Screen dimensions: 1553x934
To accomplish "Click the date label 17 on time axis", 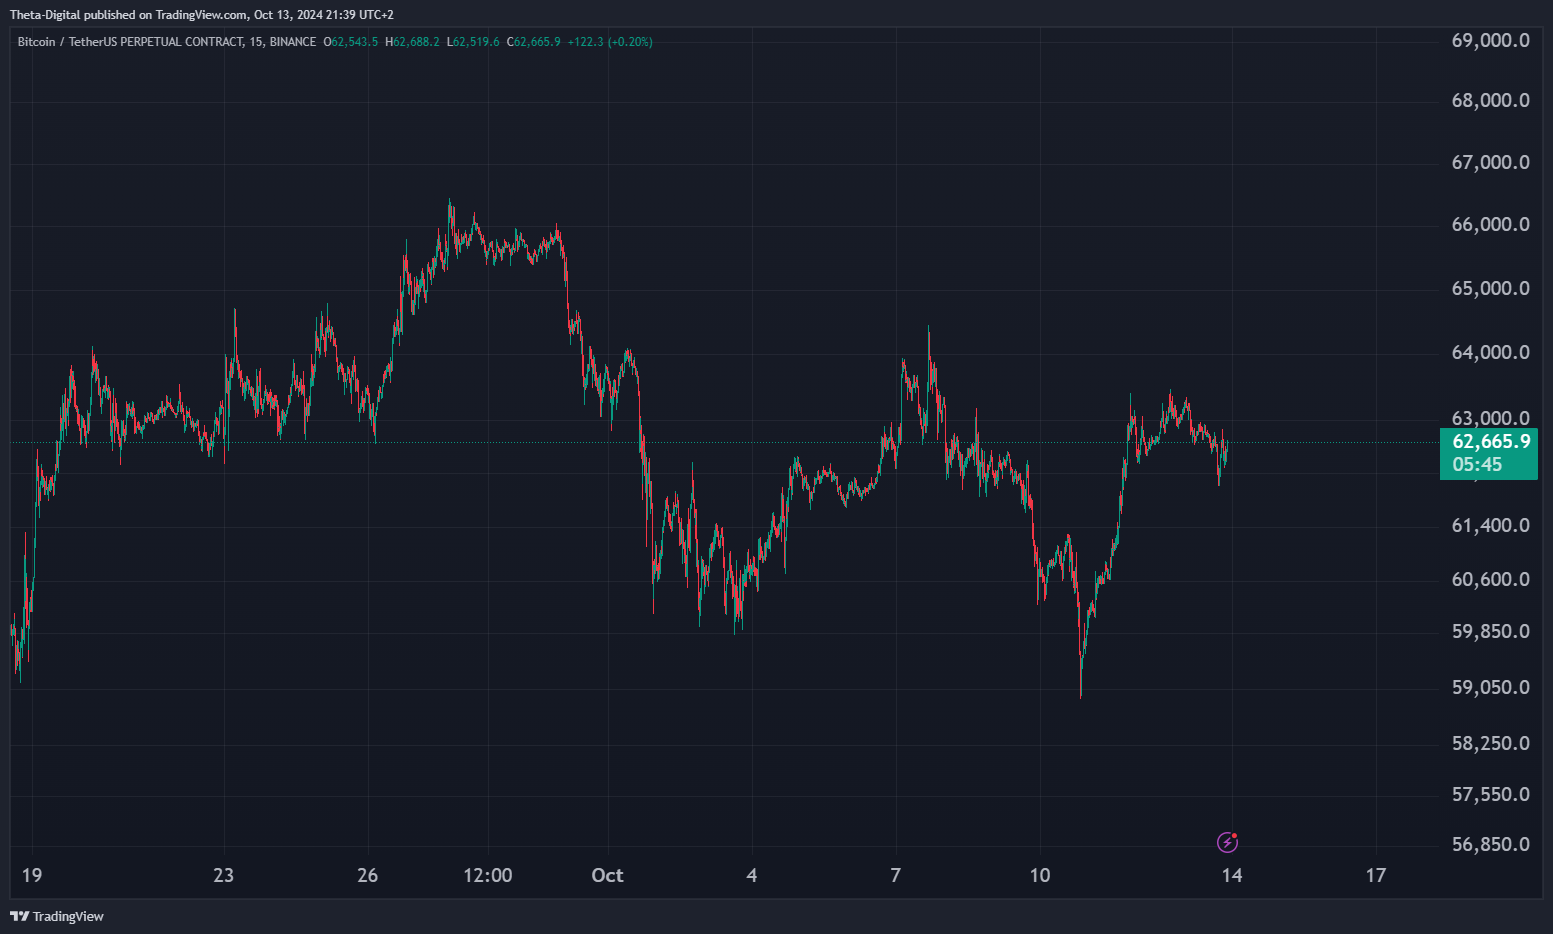I will (1376, 875).
